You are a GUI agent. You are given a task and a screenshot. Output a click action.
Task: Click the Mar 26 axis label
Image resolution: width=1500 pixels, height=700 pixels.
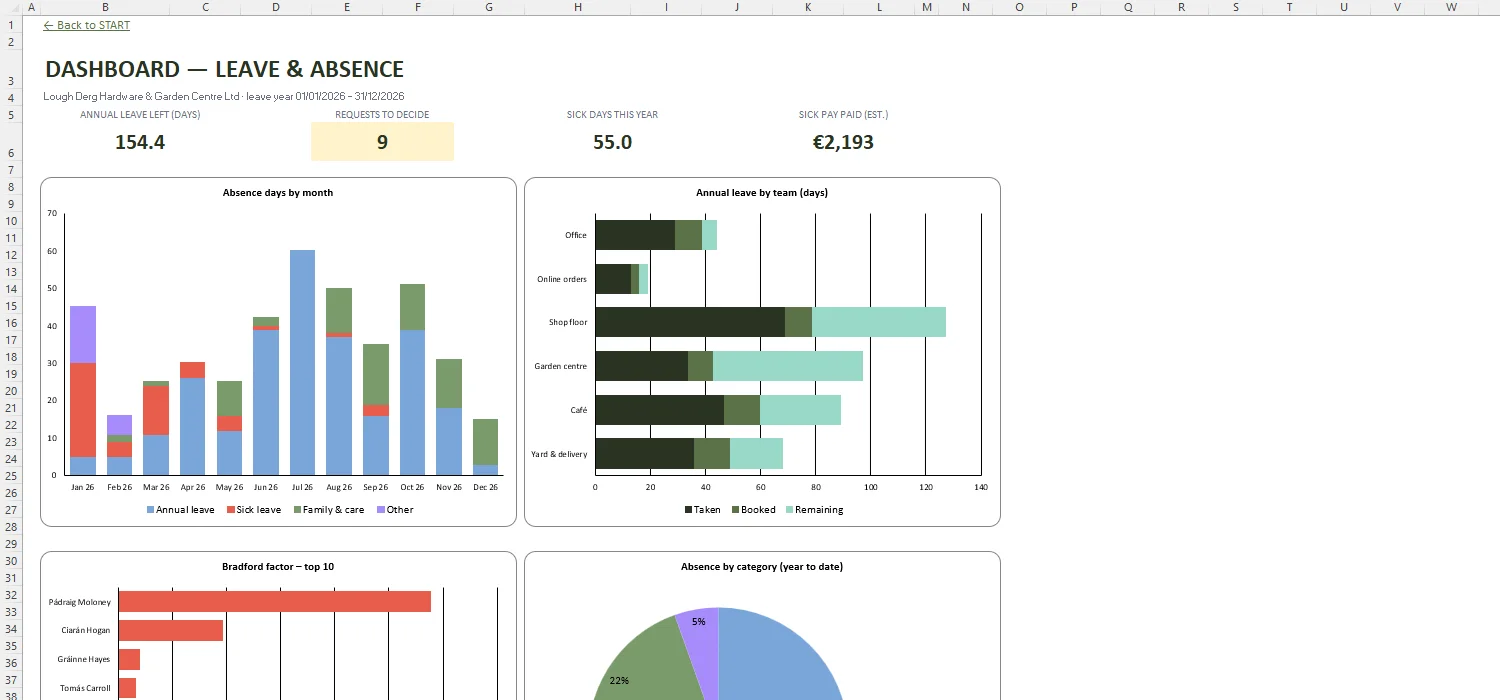point(156,488)
